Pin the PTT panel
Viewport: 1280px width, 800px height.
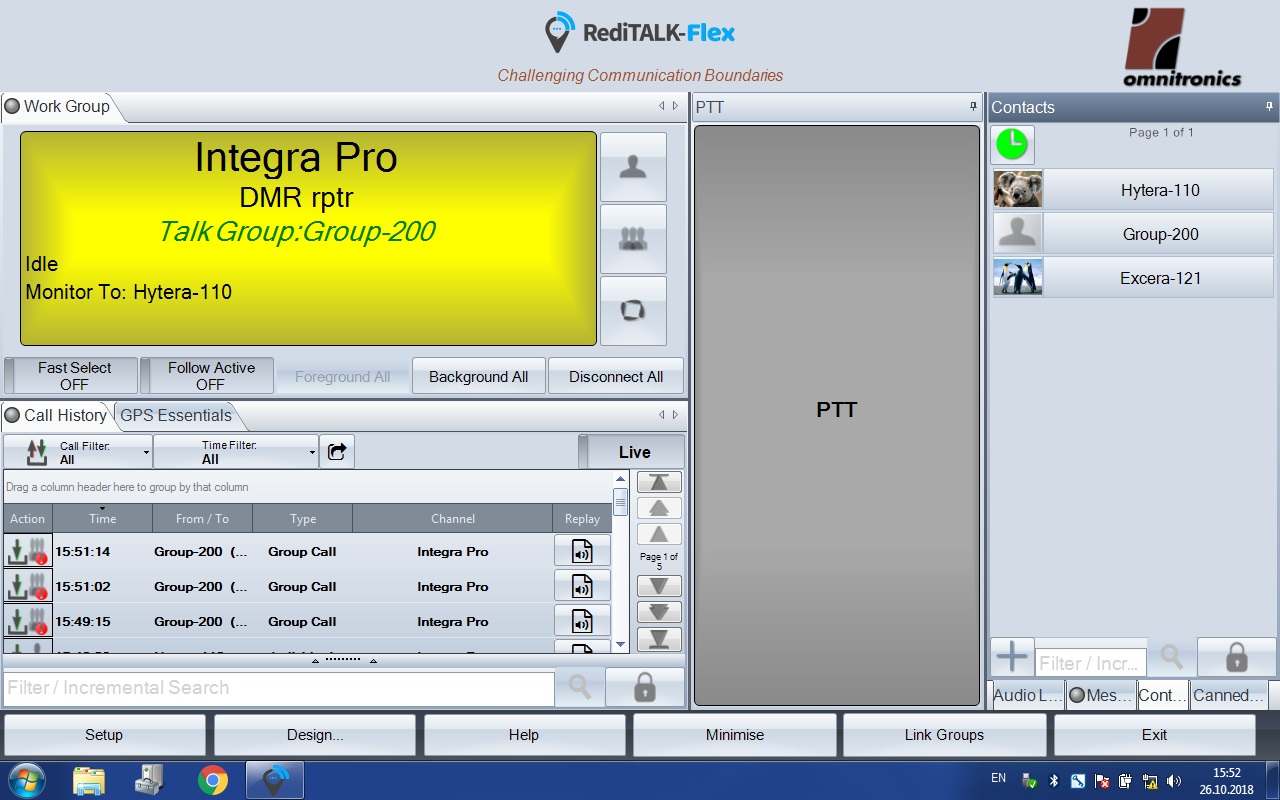point(973,106)
